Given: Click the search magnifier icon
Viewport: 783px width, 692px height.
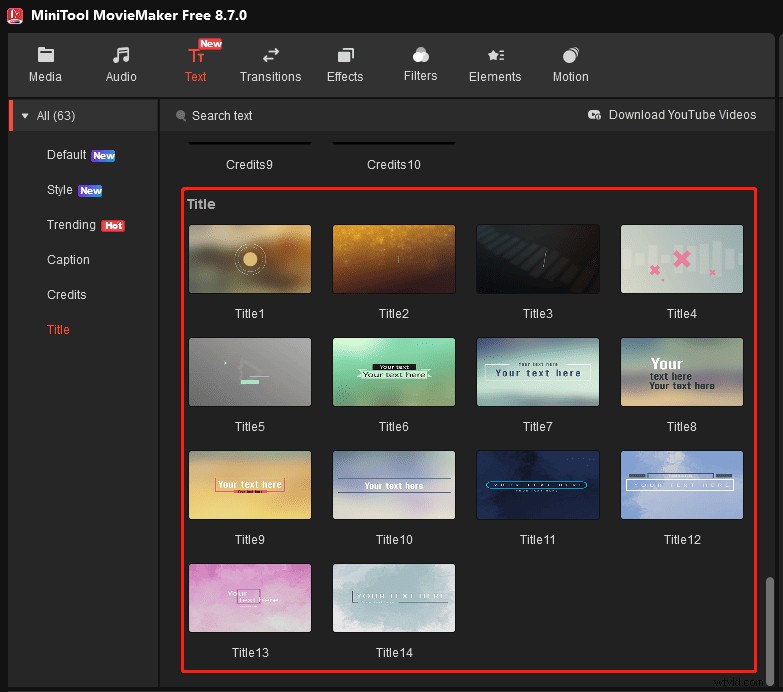Looking at the screenshot, I should pos(181,115).
